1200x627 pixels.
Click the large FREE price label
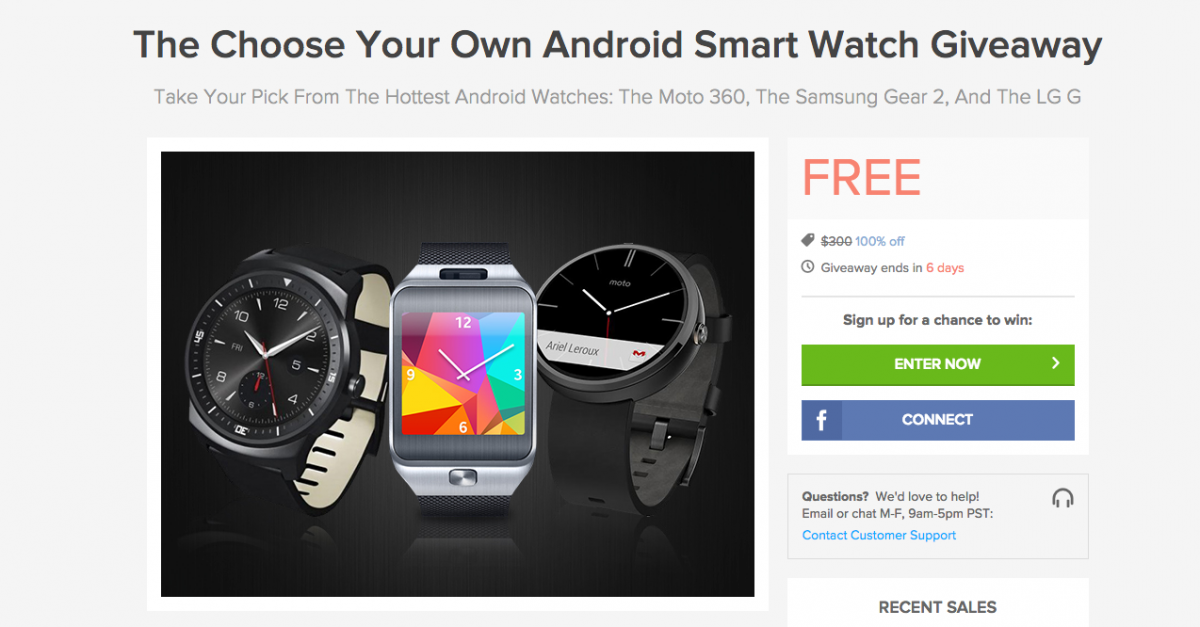click(x=861, y=178)
